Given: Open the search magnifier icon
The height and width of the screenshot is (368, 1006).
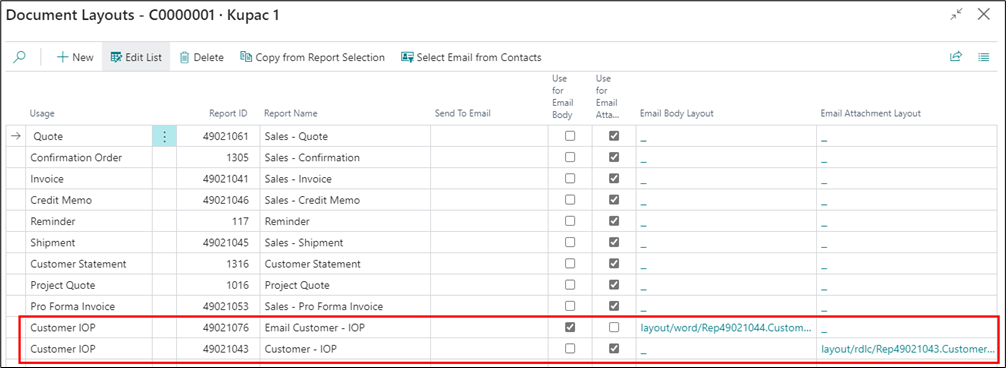Looking at the screenshot, I should (20, 57).
